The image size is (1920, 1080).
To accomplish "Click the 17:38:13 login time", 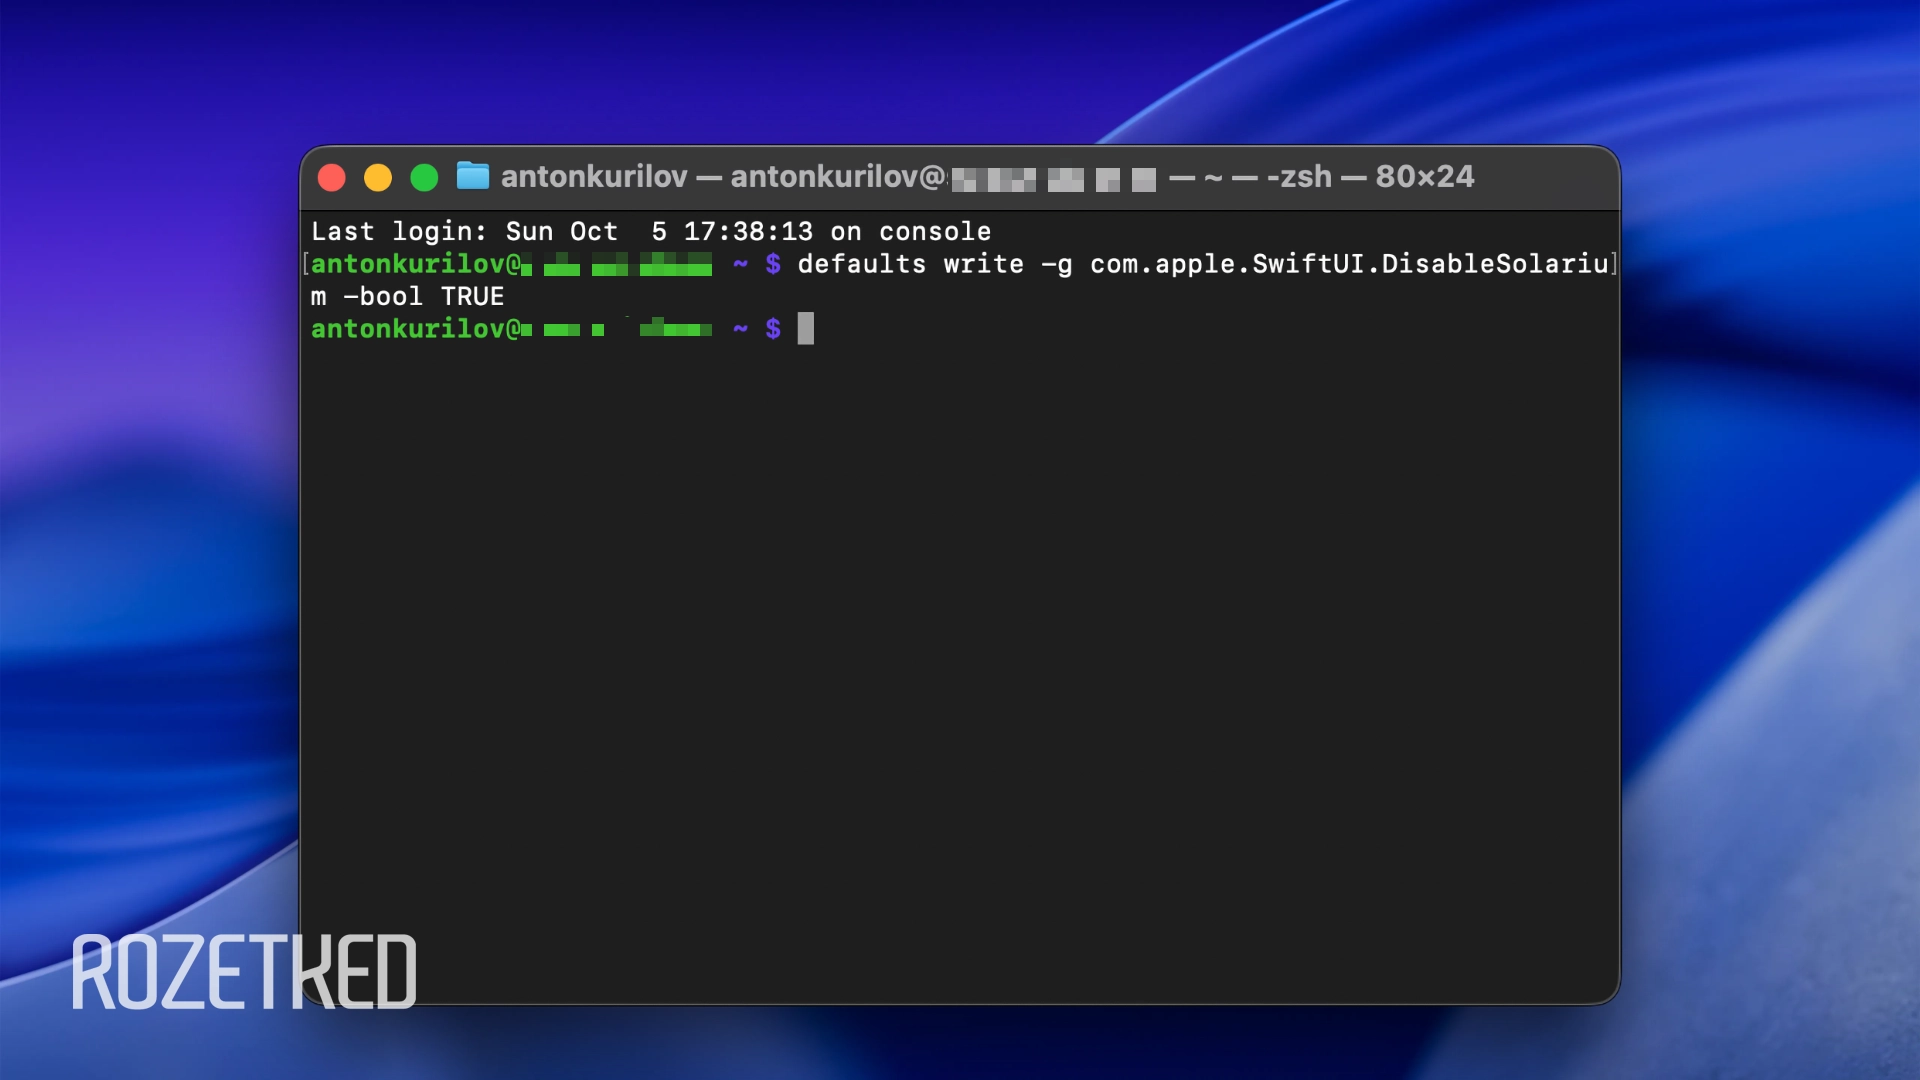I will click(747, 232).
